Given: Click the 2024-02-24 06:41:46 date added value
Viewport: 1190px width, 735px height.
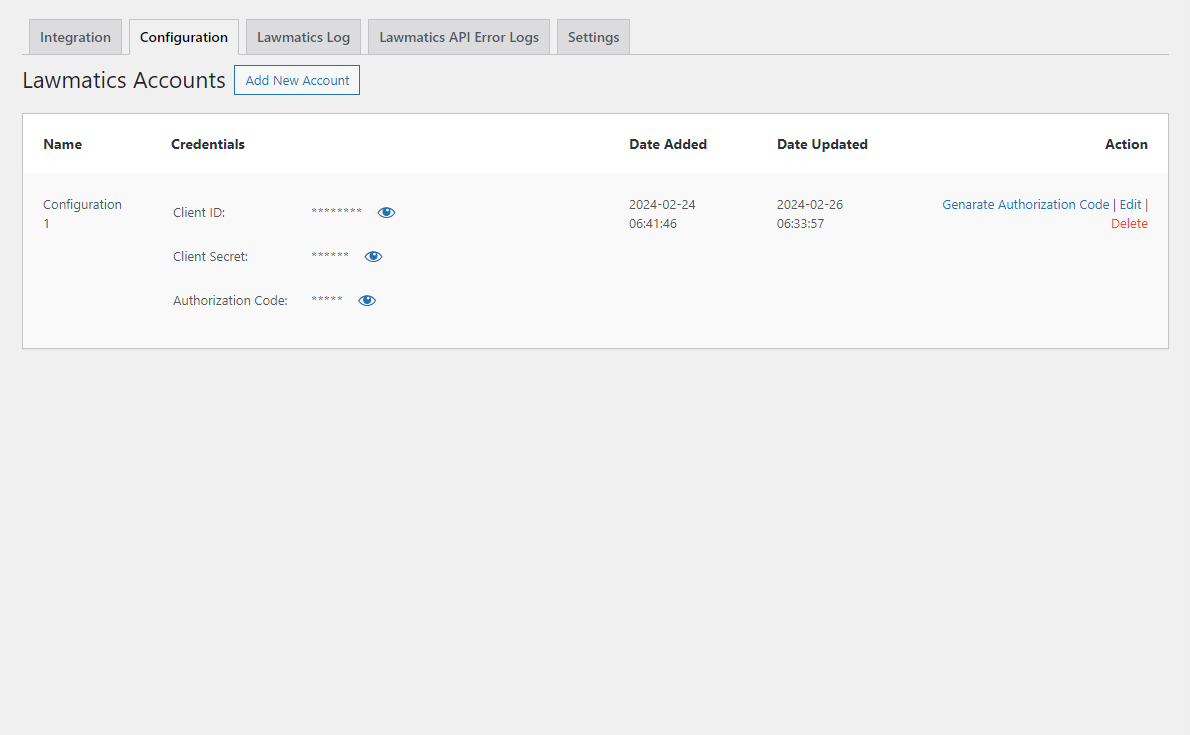Looking at the screenshot, I should click(x=662, y=214).
